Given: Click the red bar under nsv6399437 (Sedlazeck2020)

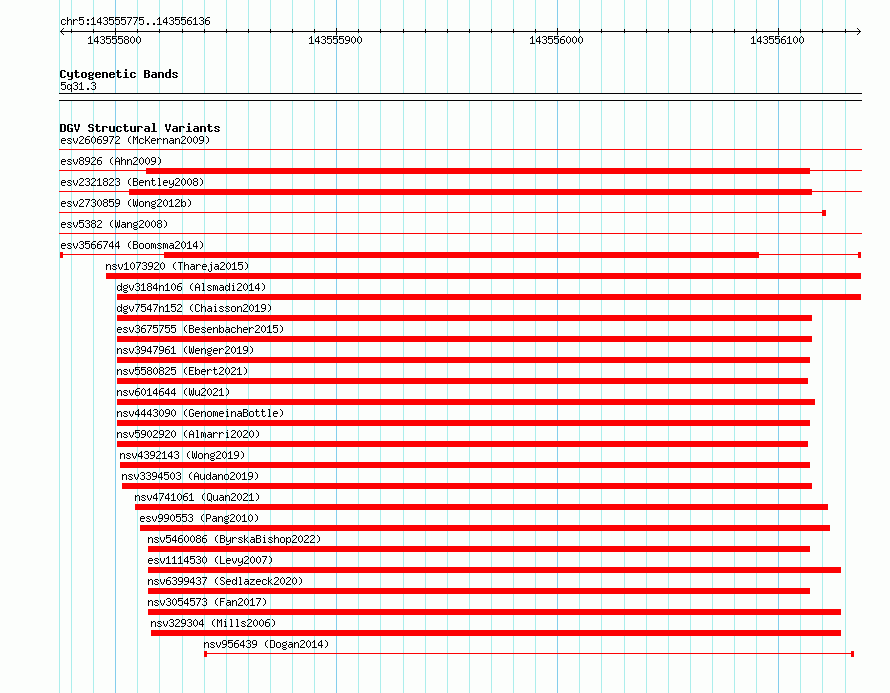Looking at the screenshot, I should (479, 591).
